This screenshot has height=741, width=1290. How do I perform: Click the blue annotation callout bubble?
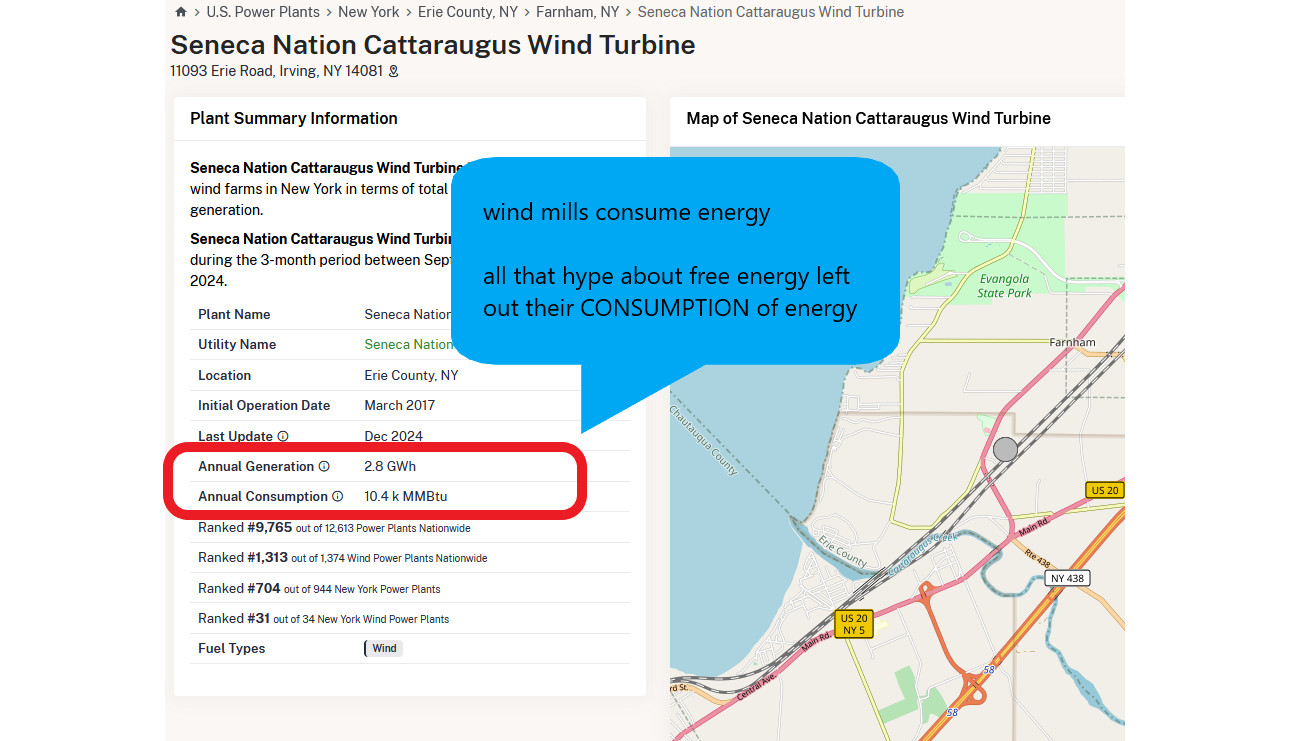675,260
